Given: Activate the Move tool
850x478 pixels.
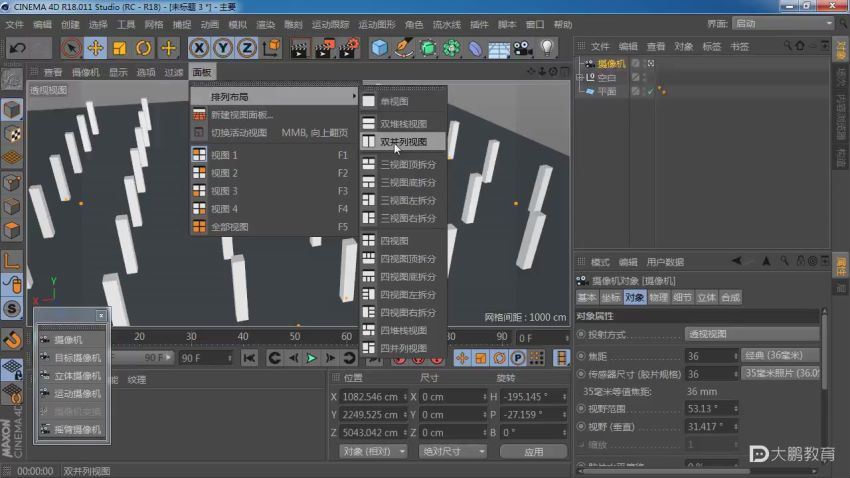Looking at the screenshot, I should pos(95,48).
